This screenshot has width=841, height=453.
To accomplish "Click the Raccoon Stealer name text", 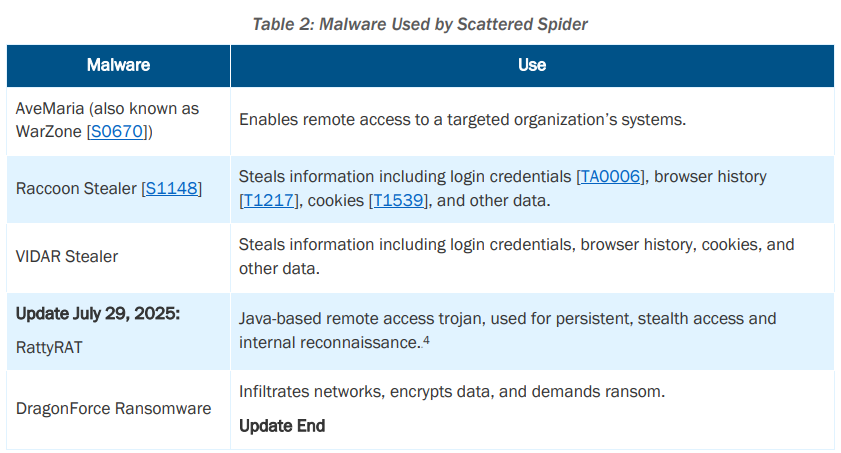I will pyautogui.click(x=76, y=188).
